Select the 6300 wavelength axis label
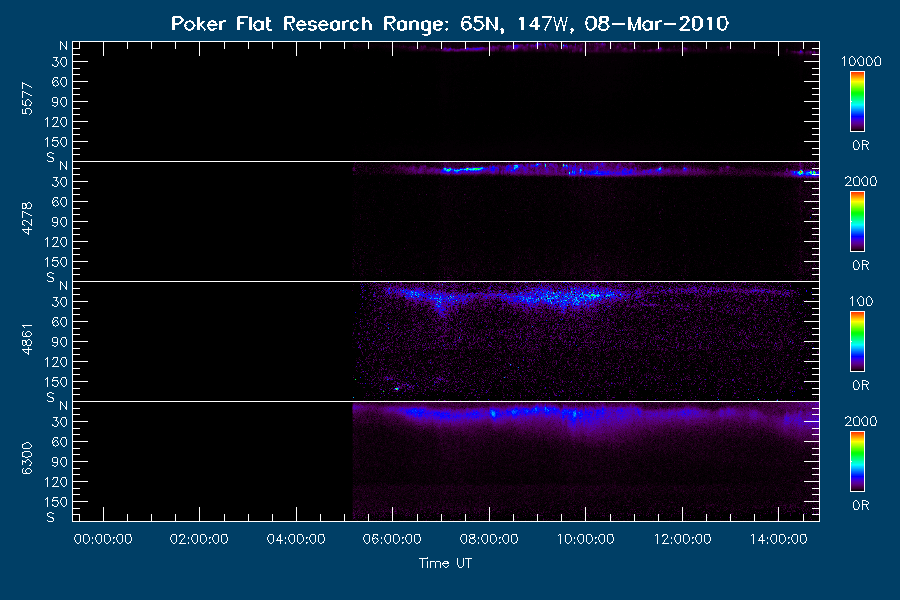Image resolution: width=900 pixels, height=600 pixels. 27,459
